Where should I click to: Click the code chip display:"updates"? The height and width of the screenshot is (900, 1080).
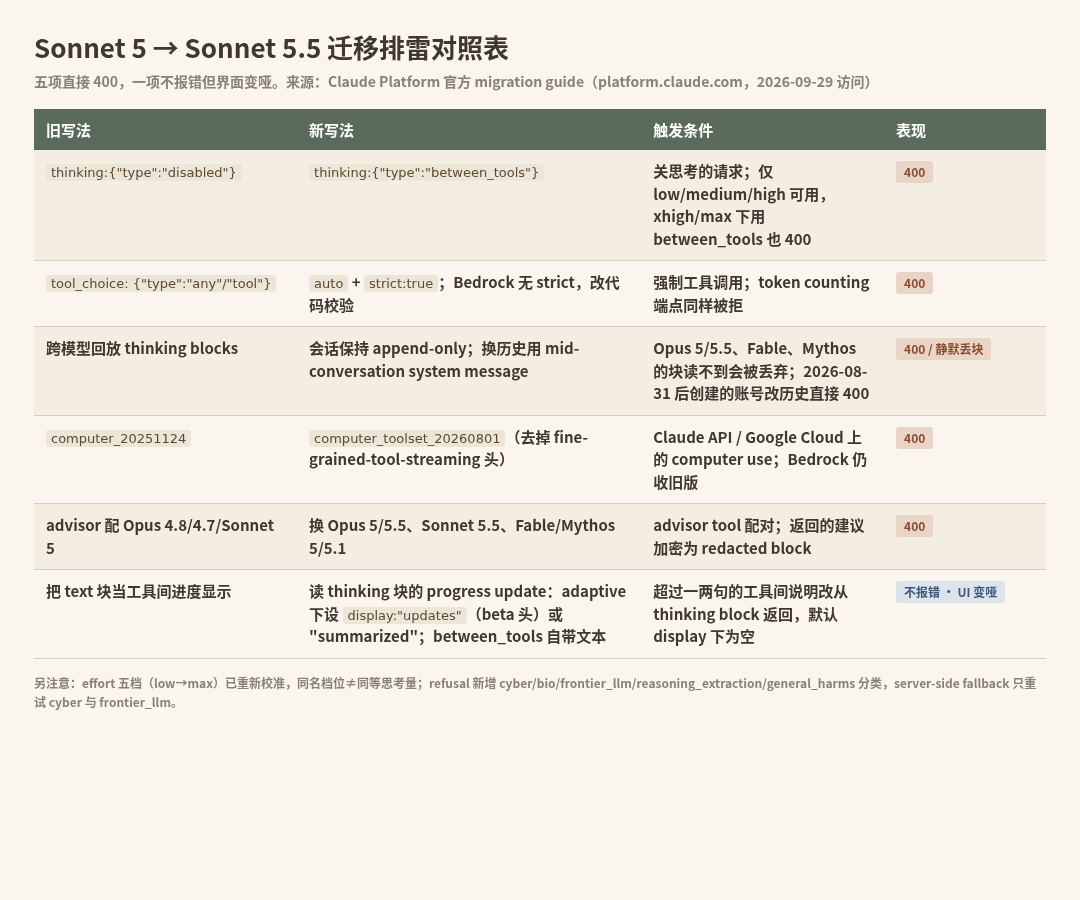[x=404, y=615]
